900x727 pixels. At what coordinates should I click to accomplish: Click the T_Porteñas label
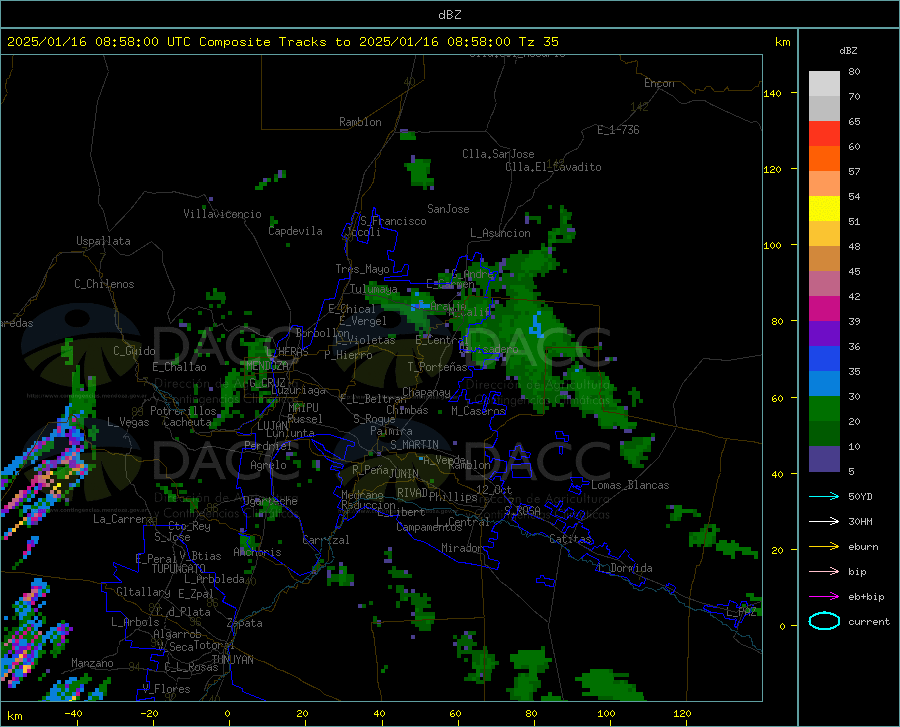[x=437, y=367]
